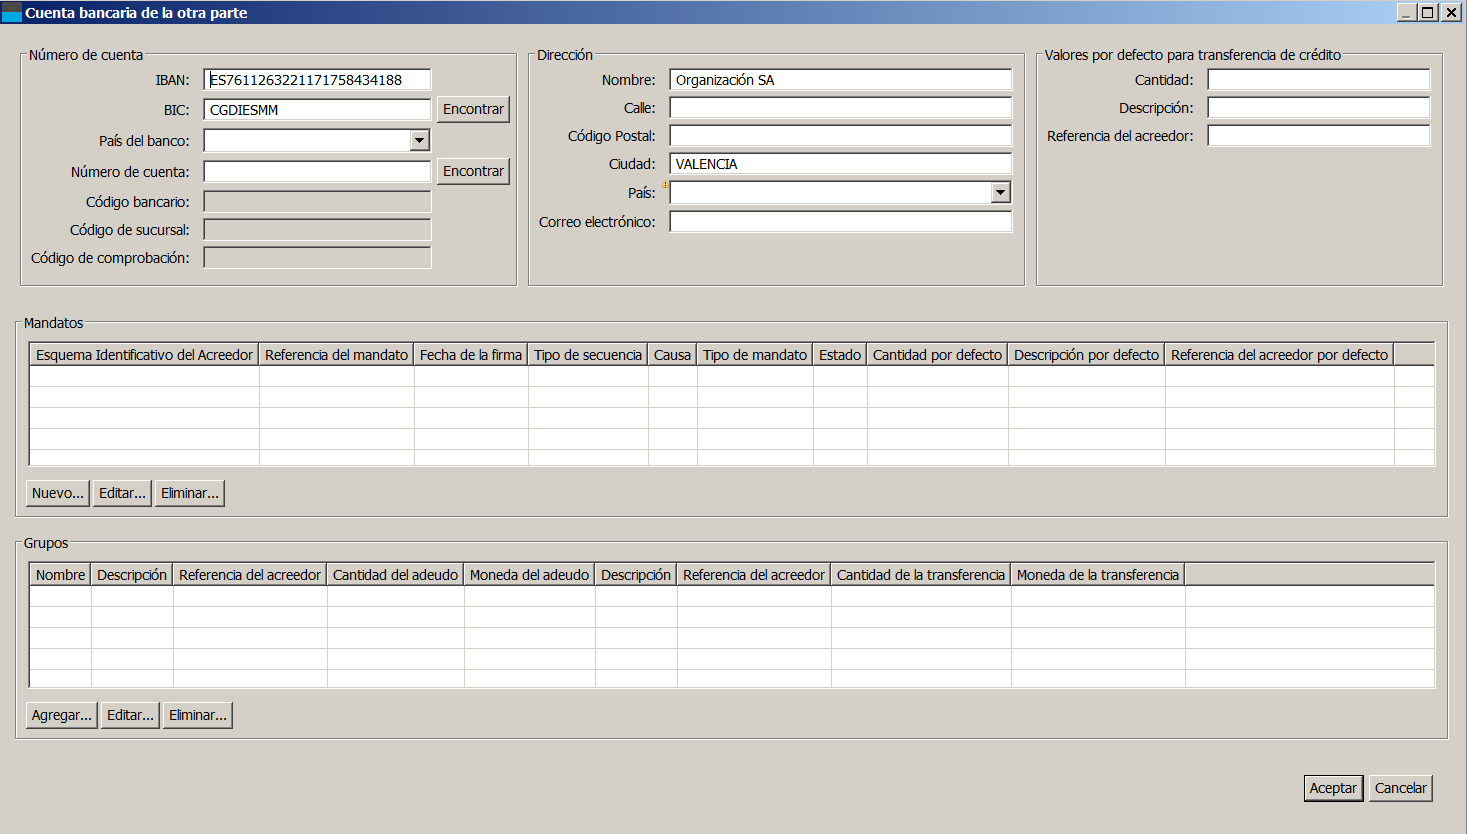Screen dimensions: 1467x834
Task: Click Moneda del adeudo column header
Action: click(529, 575)
